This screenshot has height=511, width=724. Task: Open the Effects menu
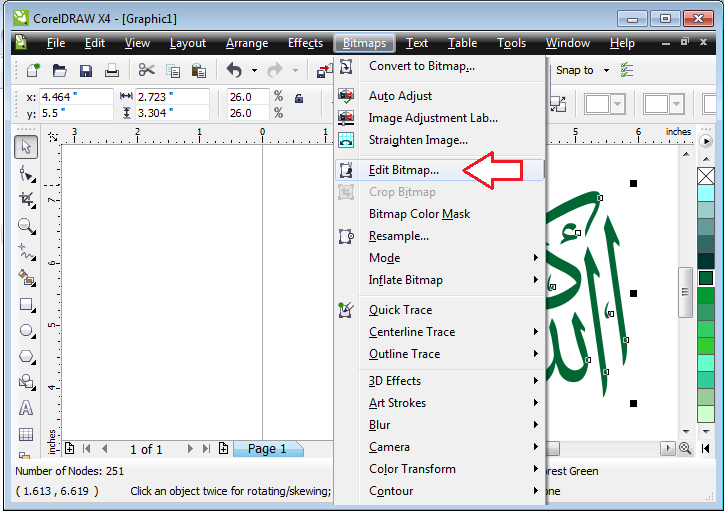tap(305, 43)
